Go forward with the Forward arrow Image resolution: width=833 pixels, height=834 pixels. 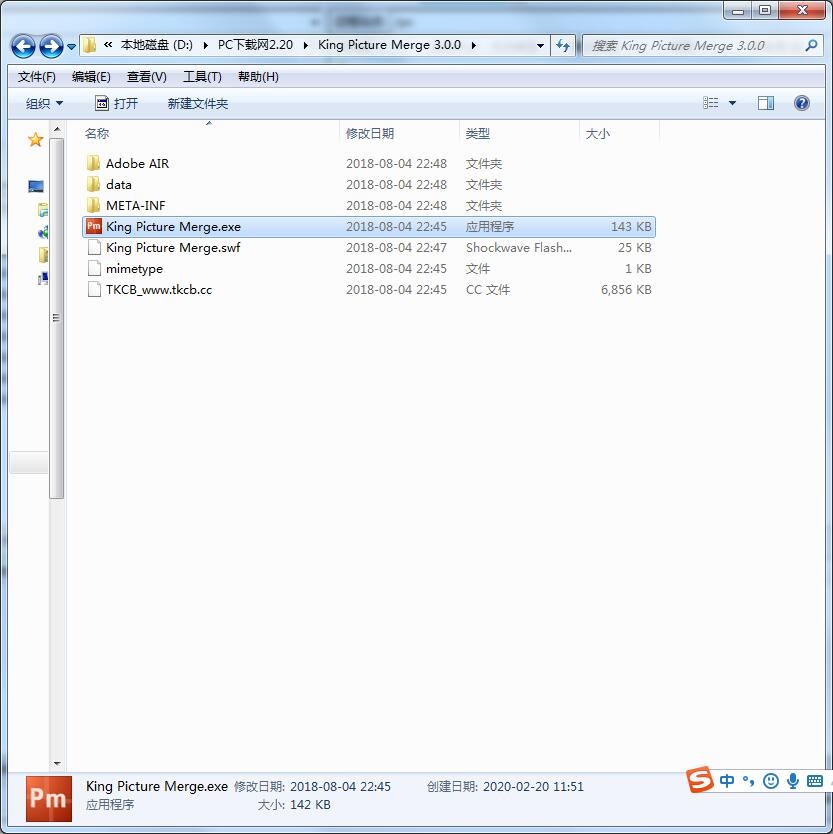click(x=51, y=46)
